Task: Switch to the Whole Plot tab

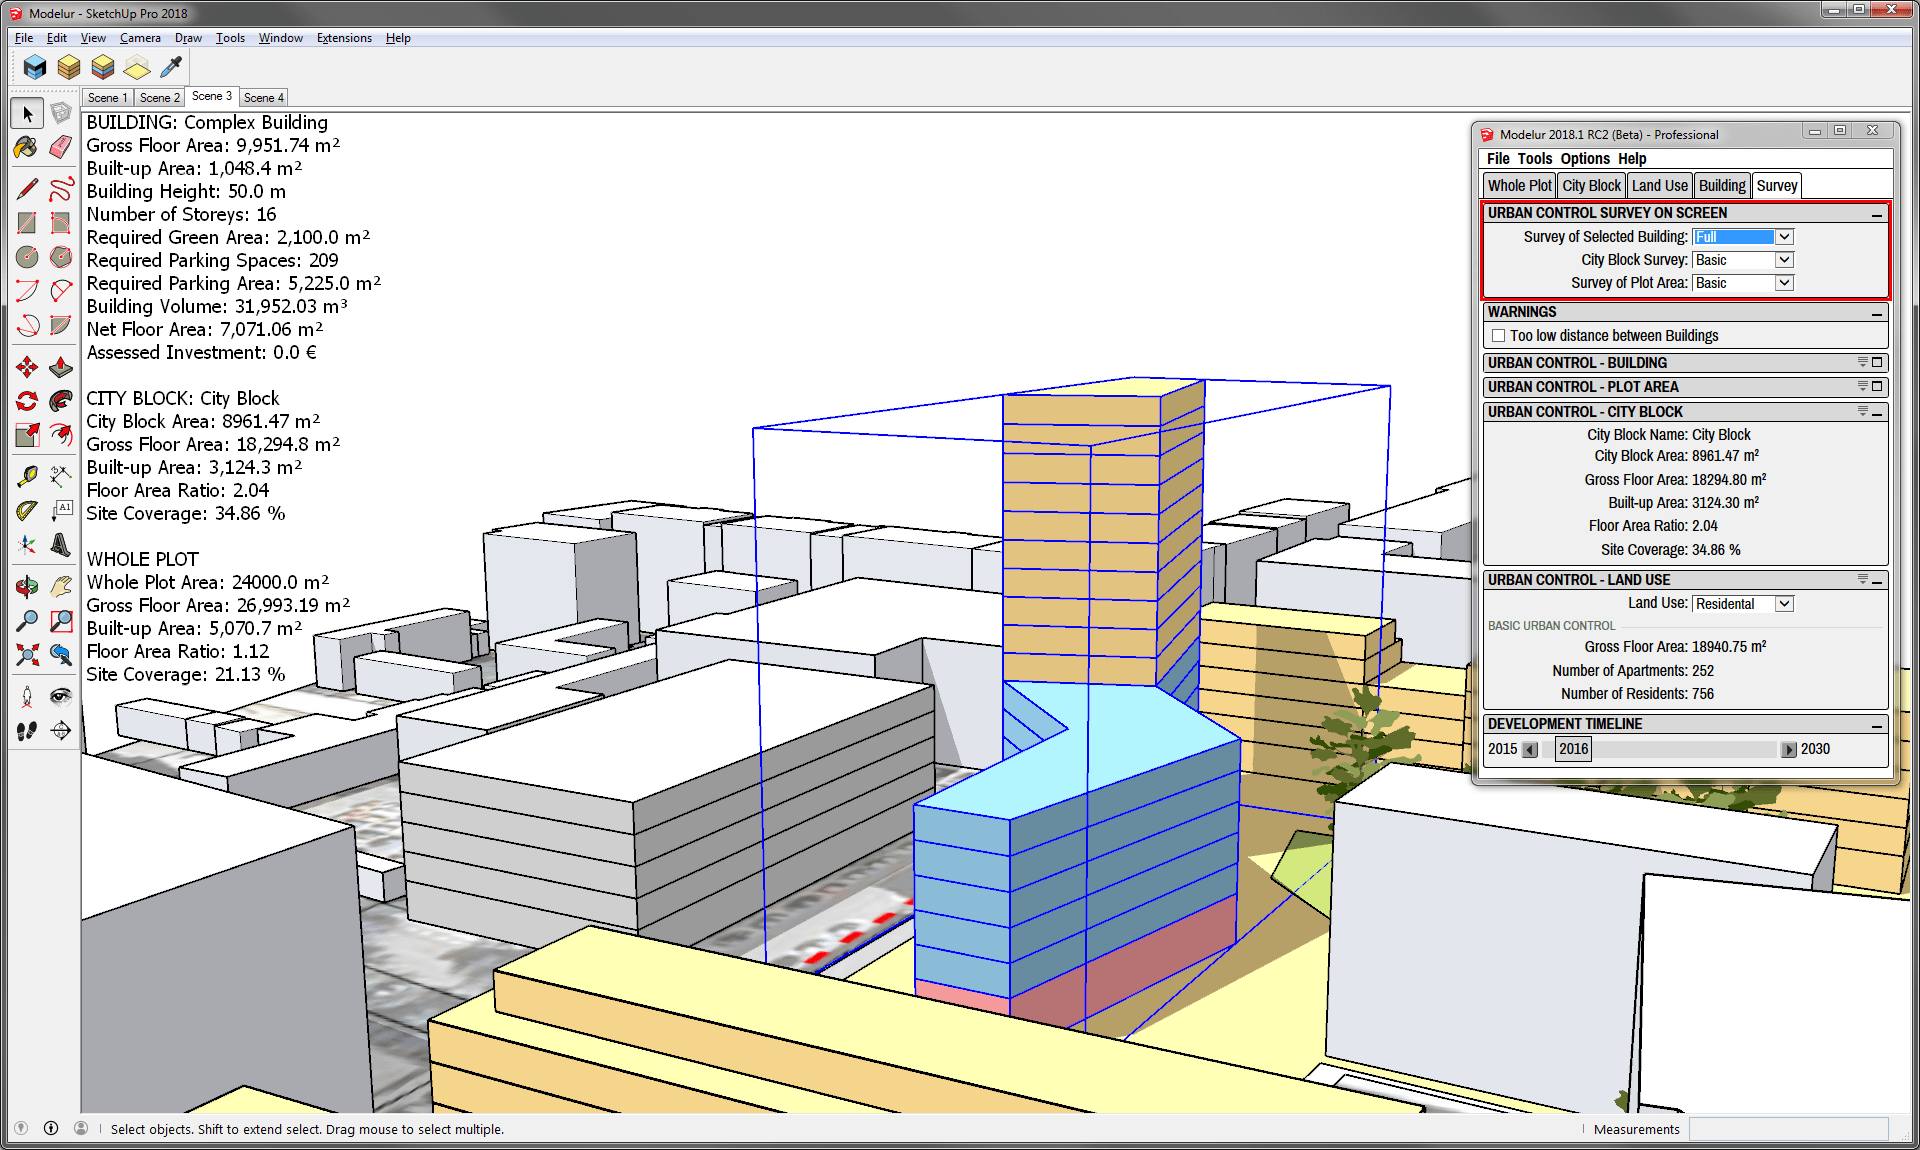Action: (1519, 184)
